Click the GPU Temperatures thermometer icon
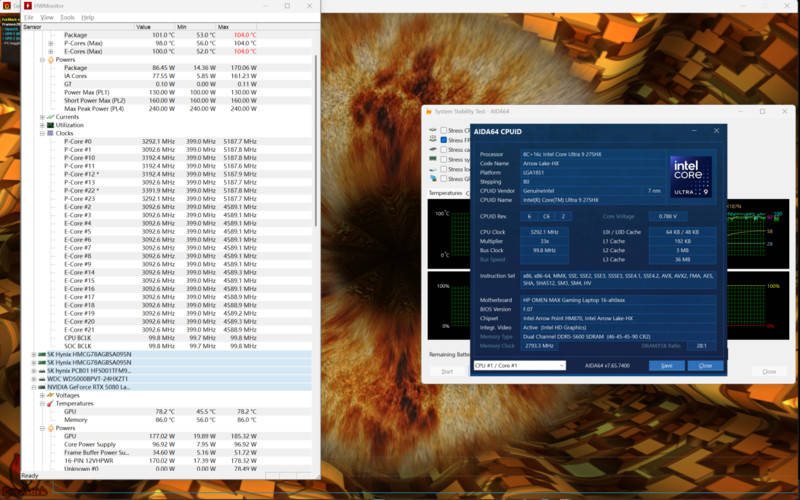The image size is (800, 500). (50, 402)
